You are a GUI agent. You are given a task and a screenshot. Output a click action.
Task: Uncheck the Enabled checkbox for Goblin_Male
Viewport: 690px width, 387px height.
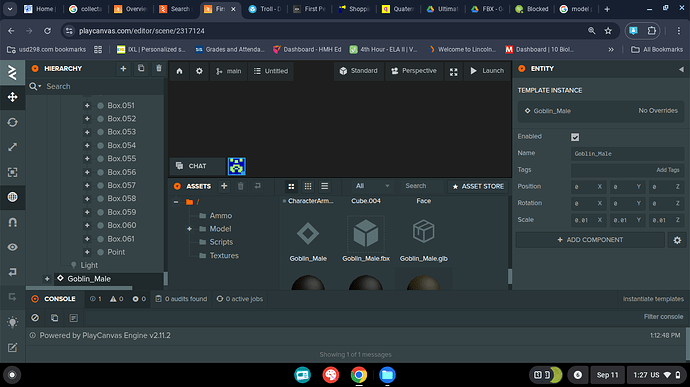coord(575,137)
